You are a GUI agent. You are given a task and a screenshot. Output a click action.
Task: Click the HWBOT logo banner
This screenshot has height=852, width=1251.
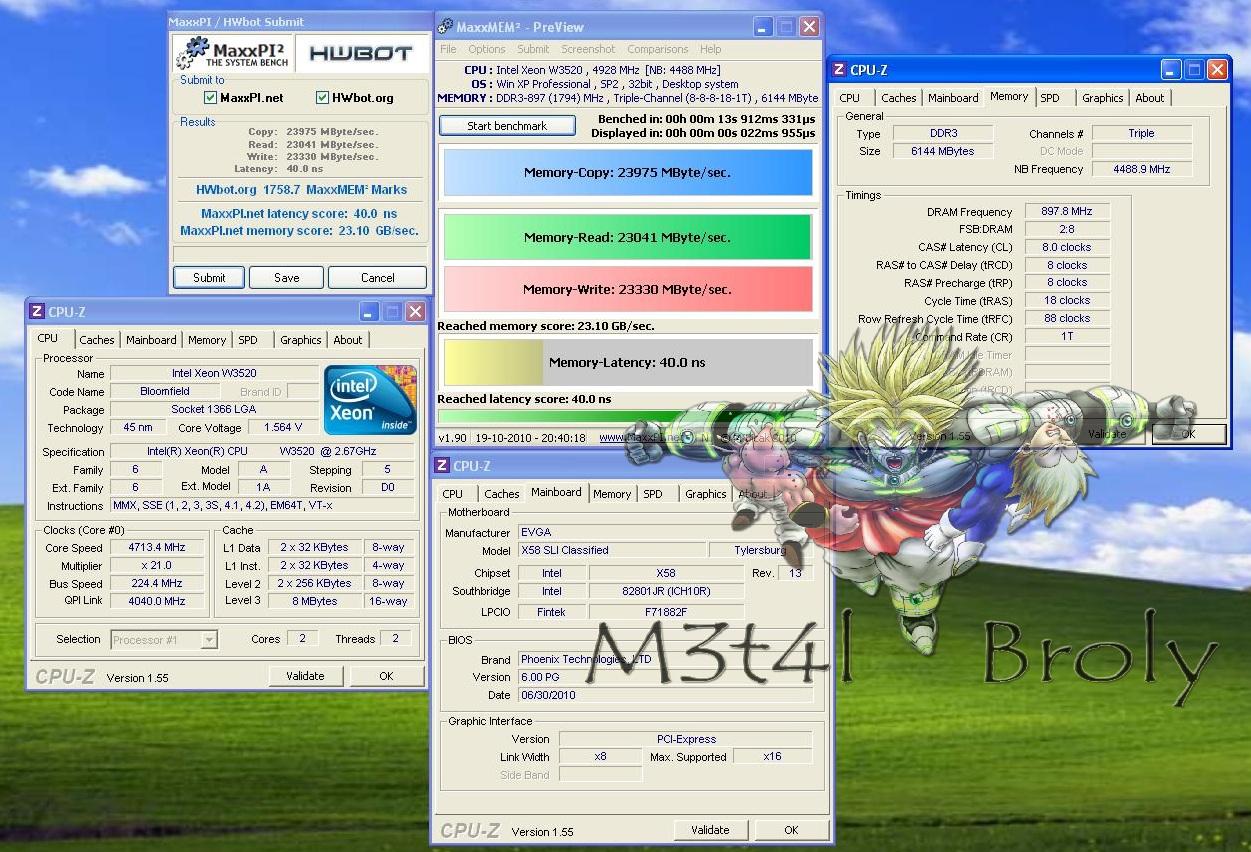tap(361, 54)
